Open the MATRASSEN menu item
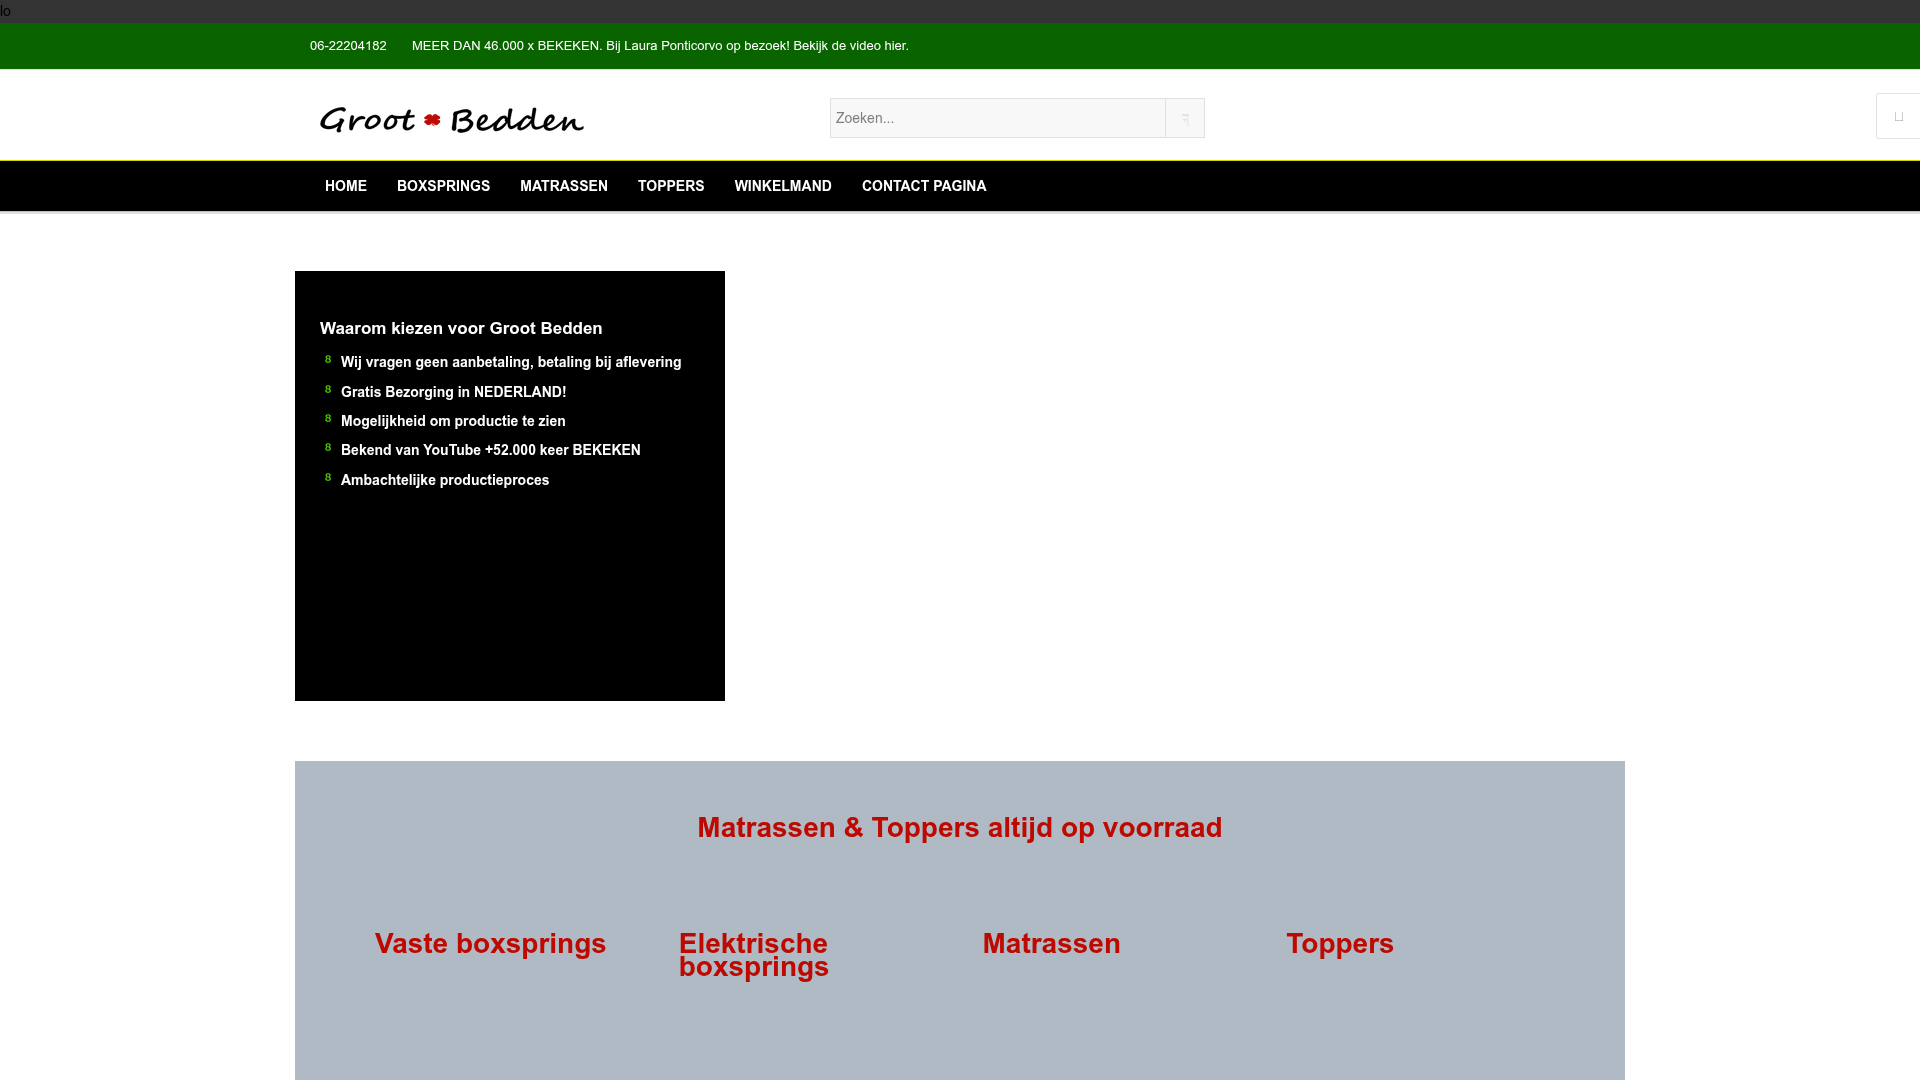The image size is (1920, 1080). [x=564, y=186]
